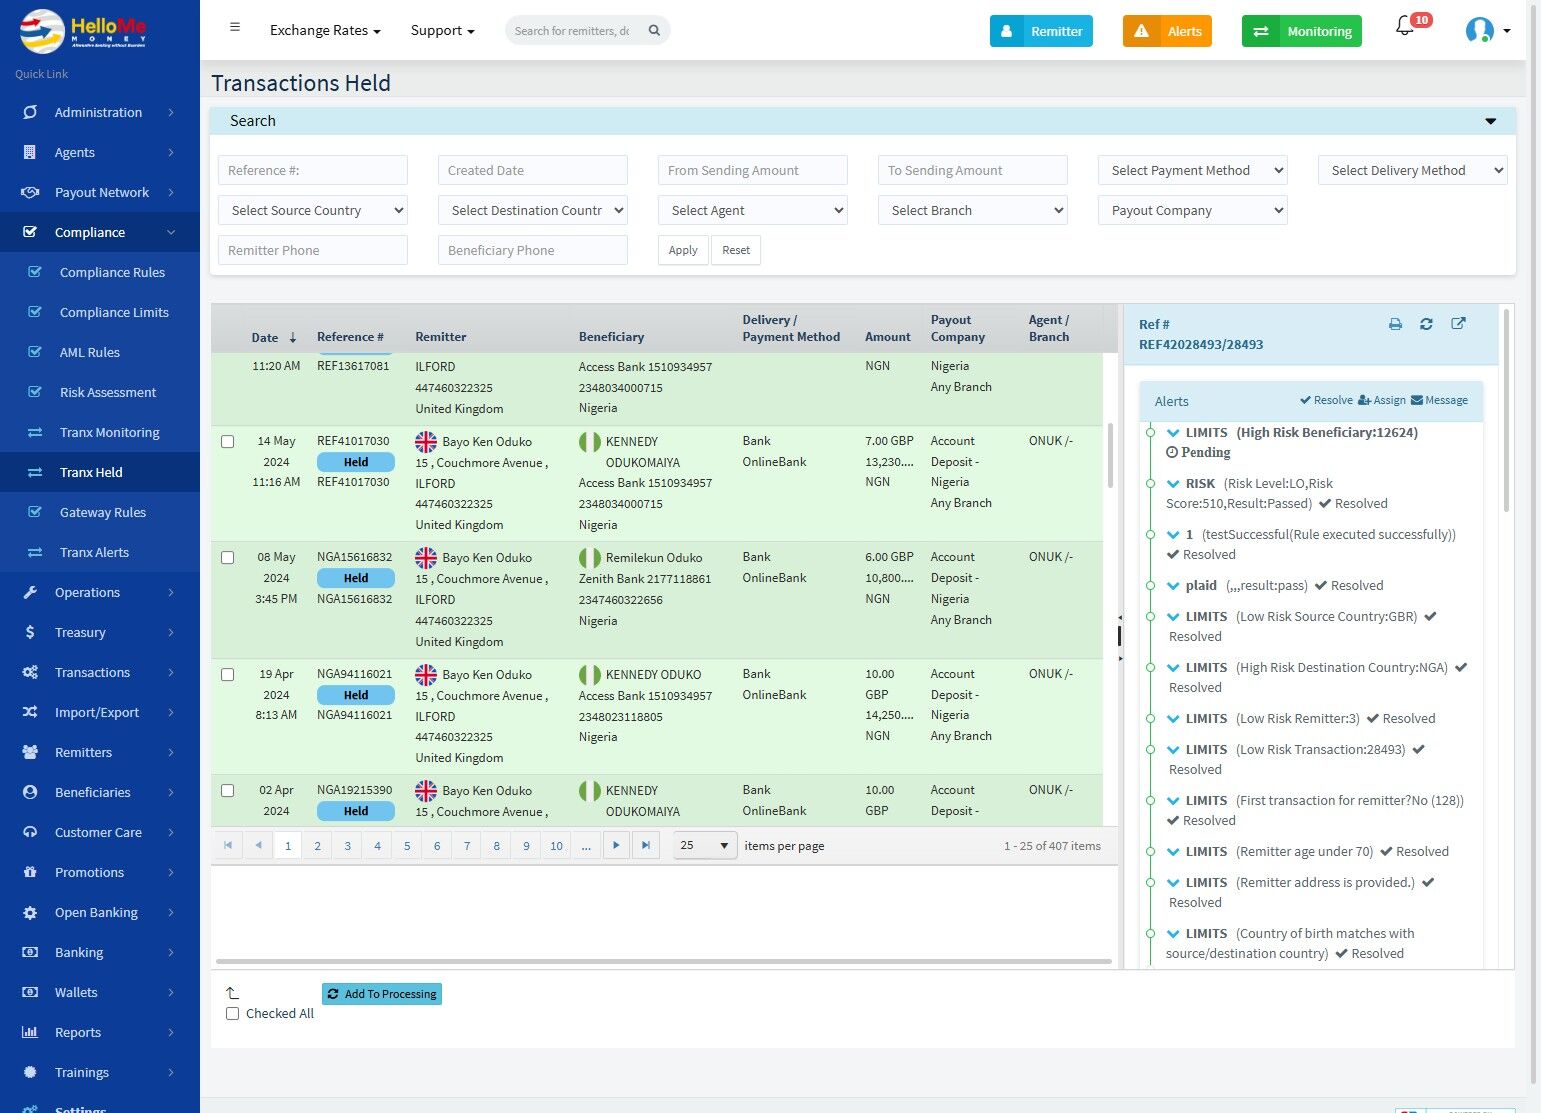Enable the Checked All checkbox
Screen dimensions: 1541x1113
point(233,1014)
